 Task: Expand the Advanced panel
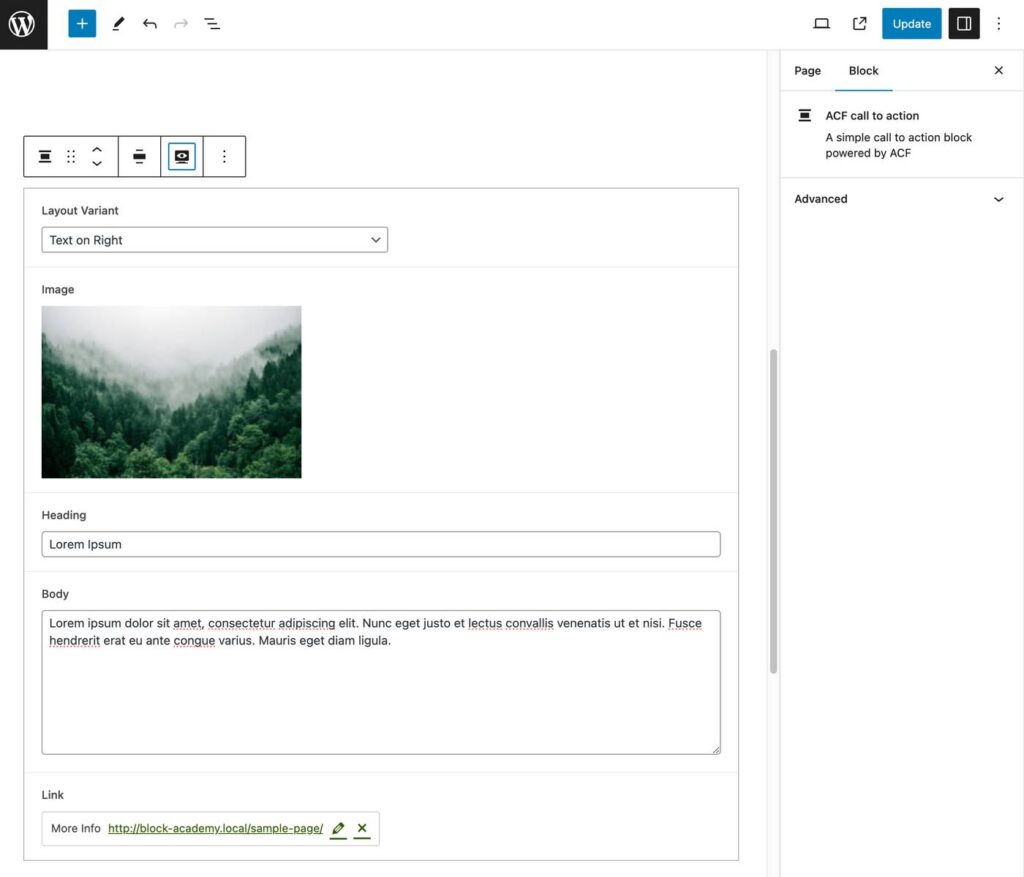(898, 199)
